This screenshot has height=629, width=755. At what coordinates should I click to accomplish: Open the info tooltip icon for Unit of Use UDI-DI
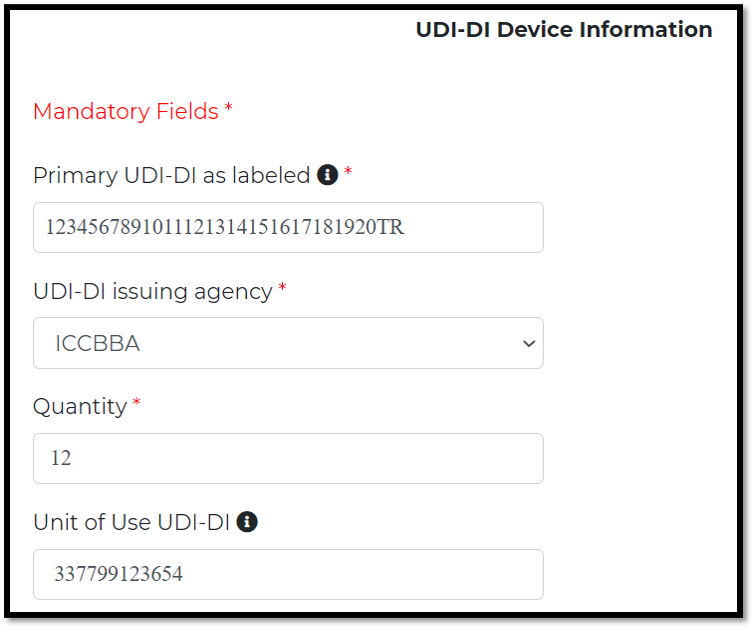pyautogui.click(x=247, y=522)
